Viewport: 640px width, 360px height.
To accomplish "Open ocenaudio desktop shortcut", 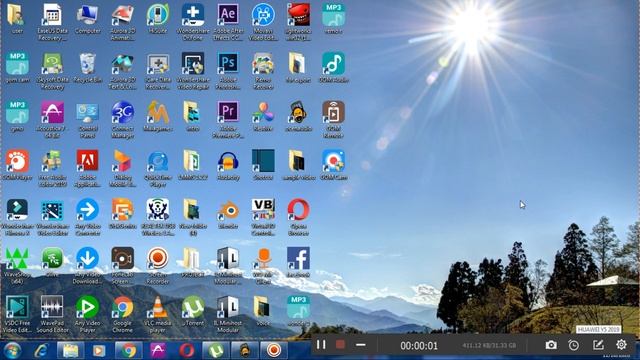I will [x=298, y=116].
